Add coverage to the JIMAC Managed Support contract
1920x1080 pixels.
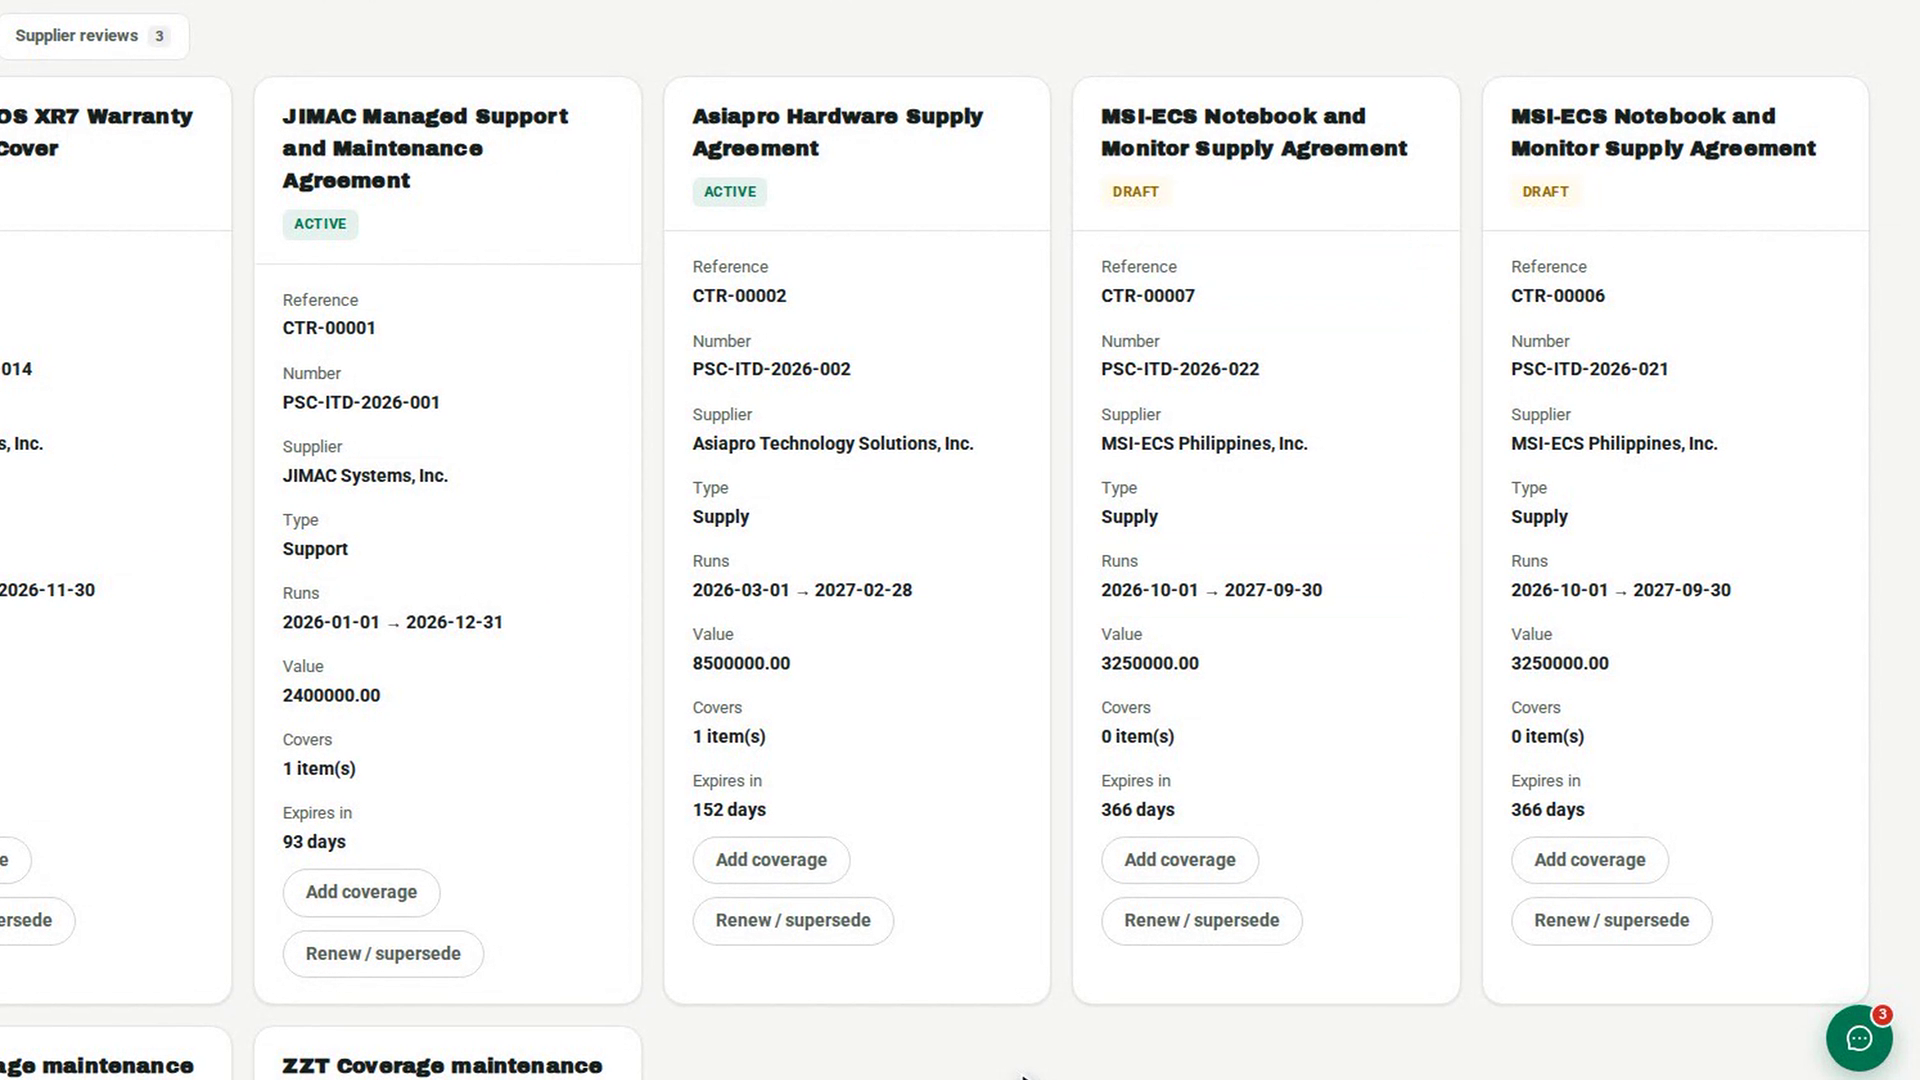click(361, 892)
